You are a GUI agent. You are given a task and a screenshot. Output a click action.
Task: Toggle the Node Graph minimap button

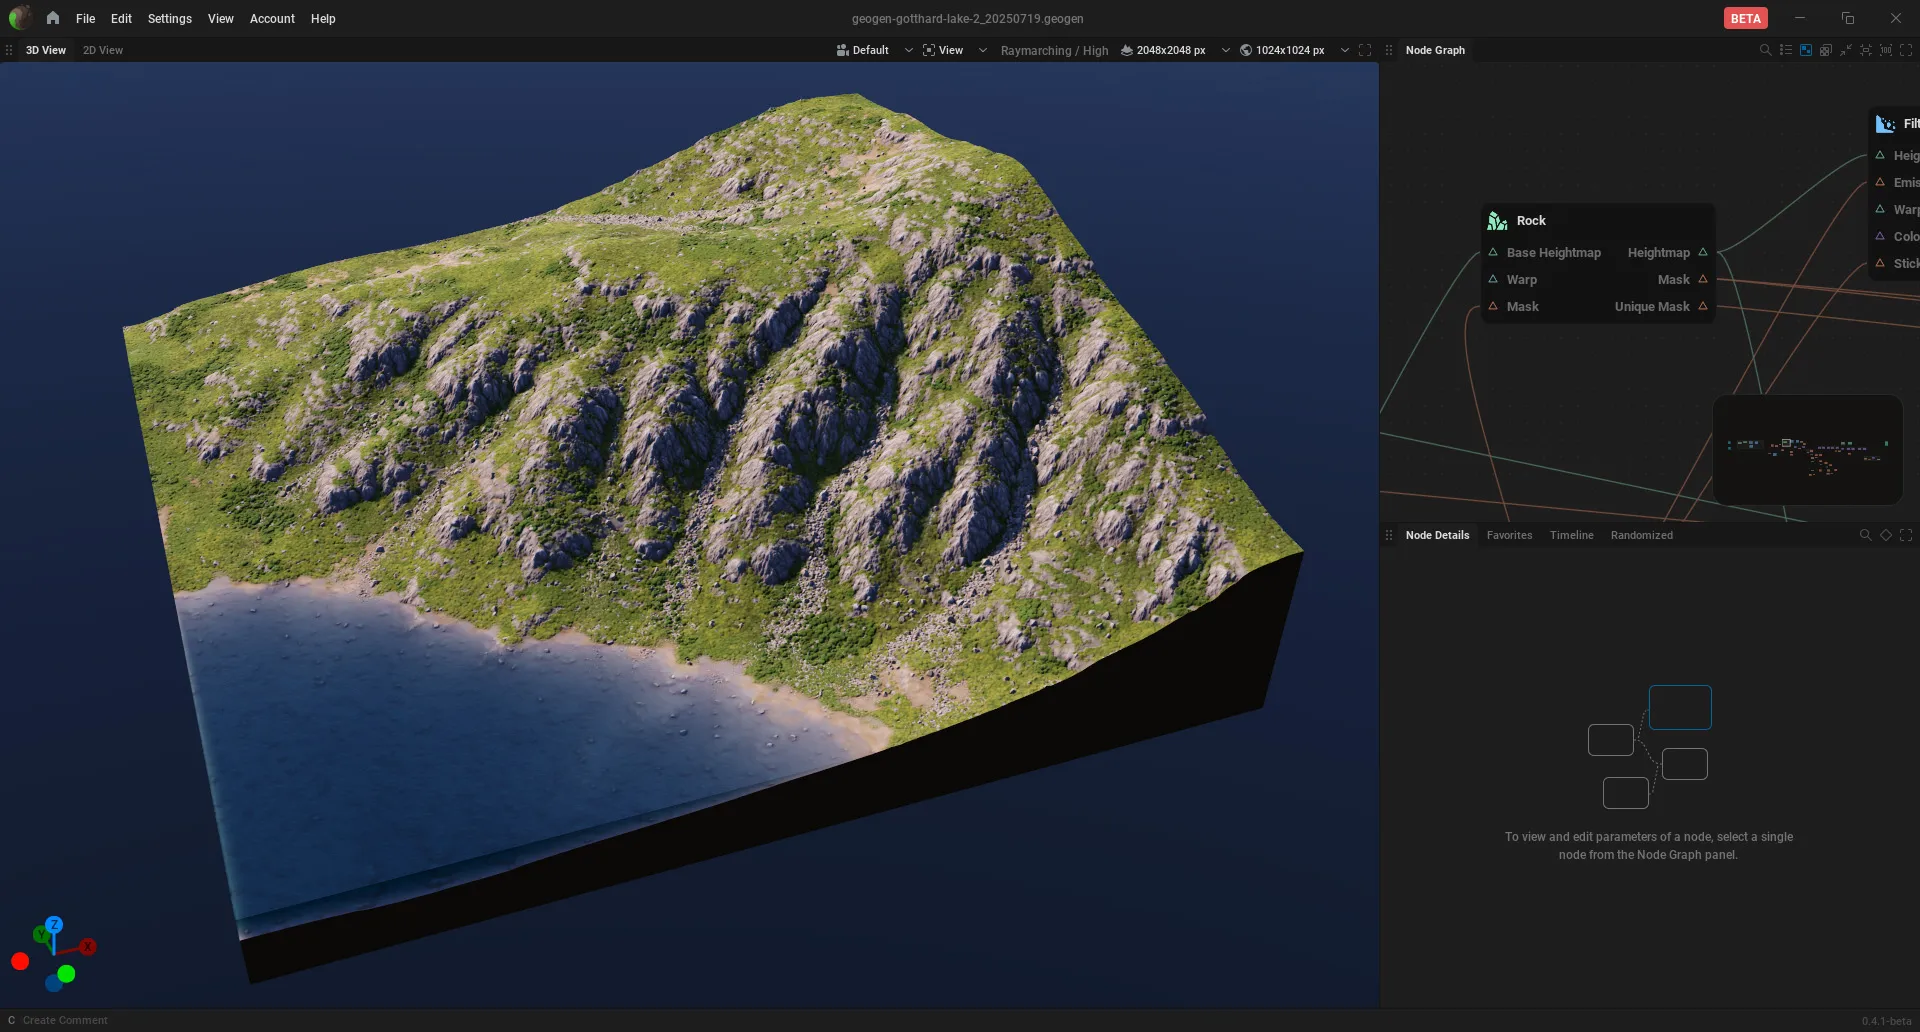1806,50
